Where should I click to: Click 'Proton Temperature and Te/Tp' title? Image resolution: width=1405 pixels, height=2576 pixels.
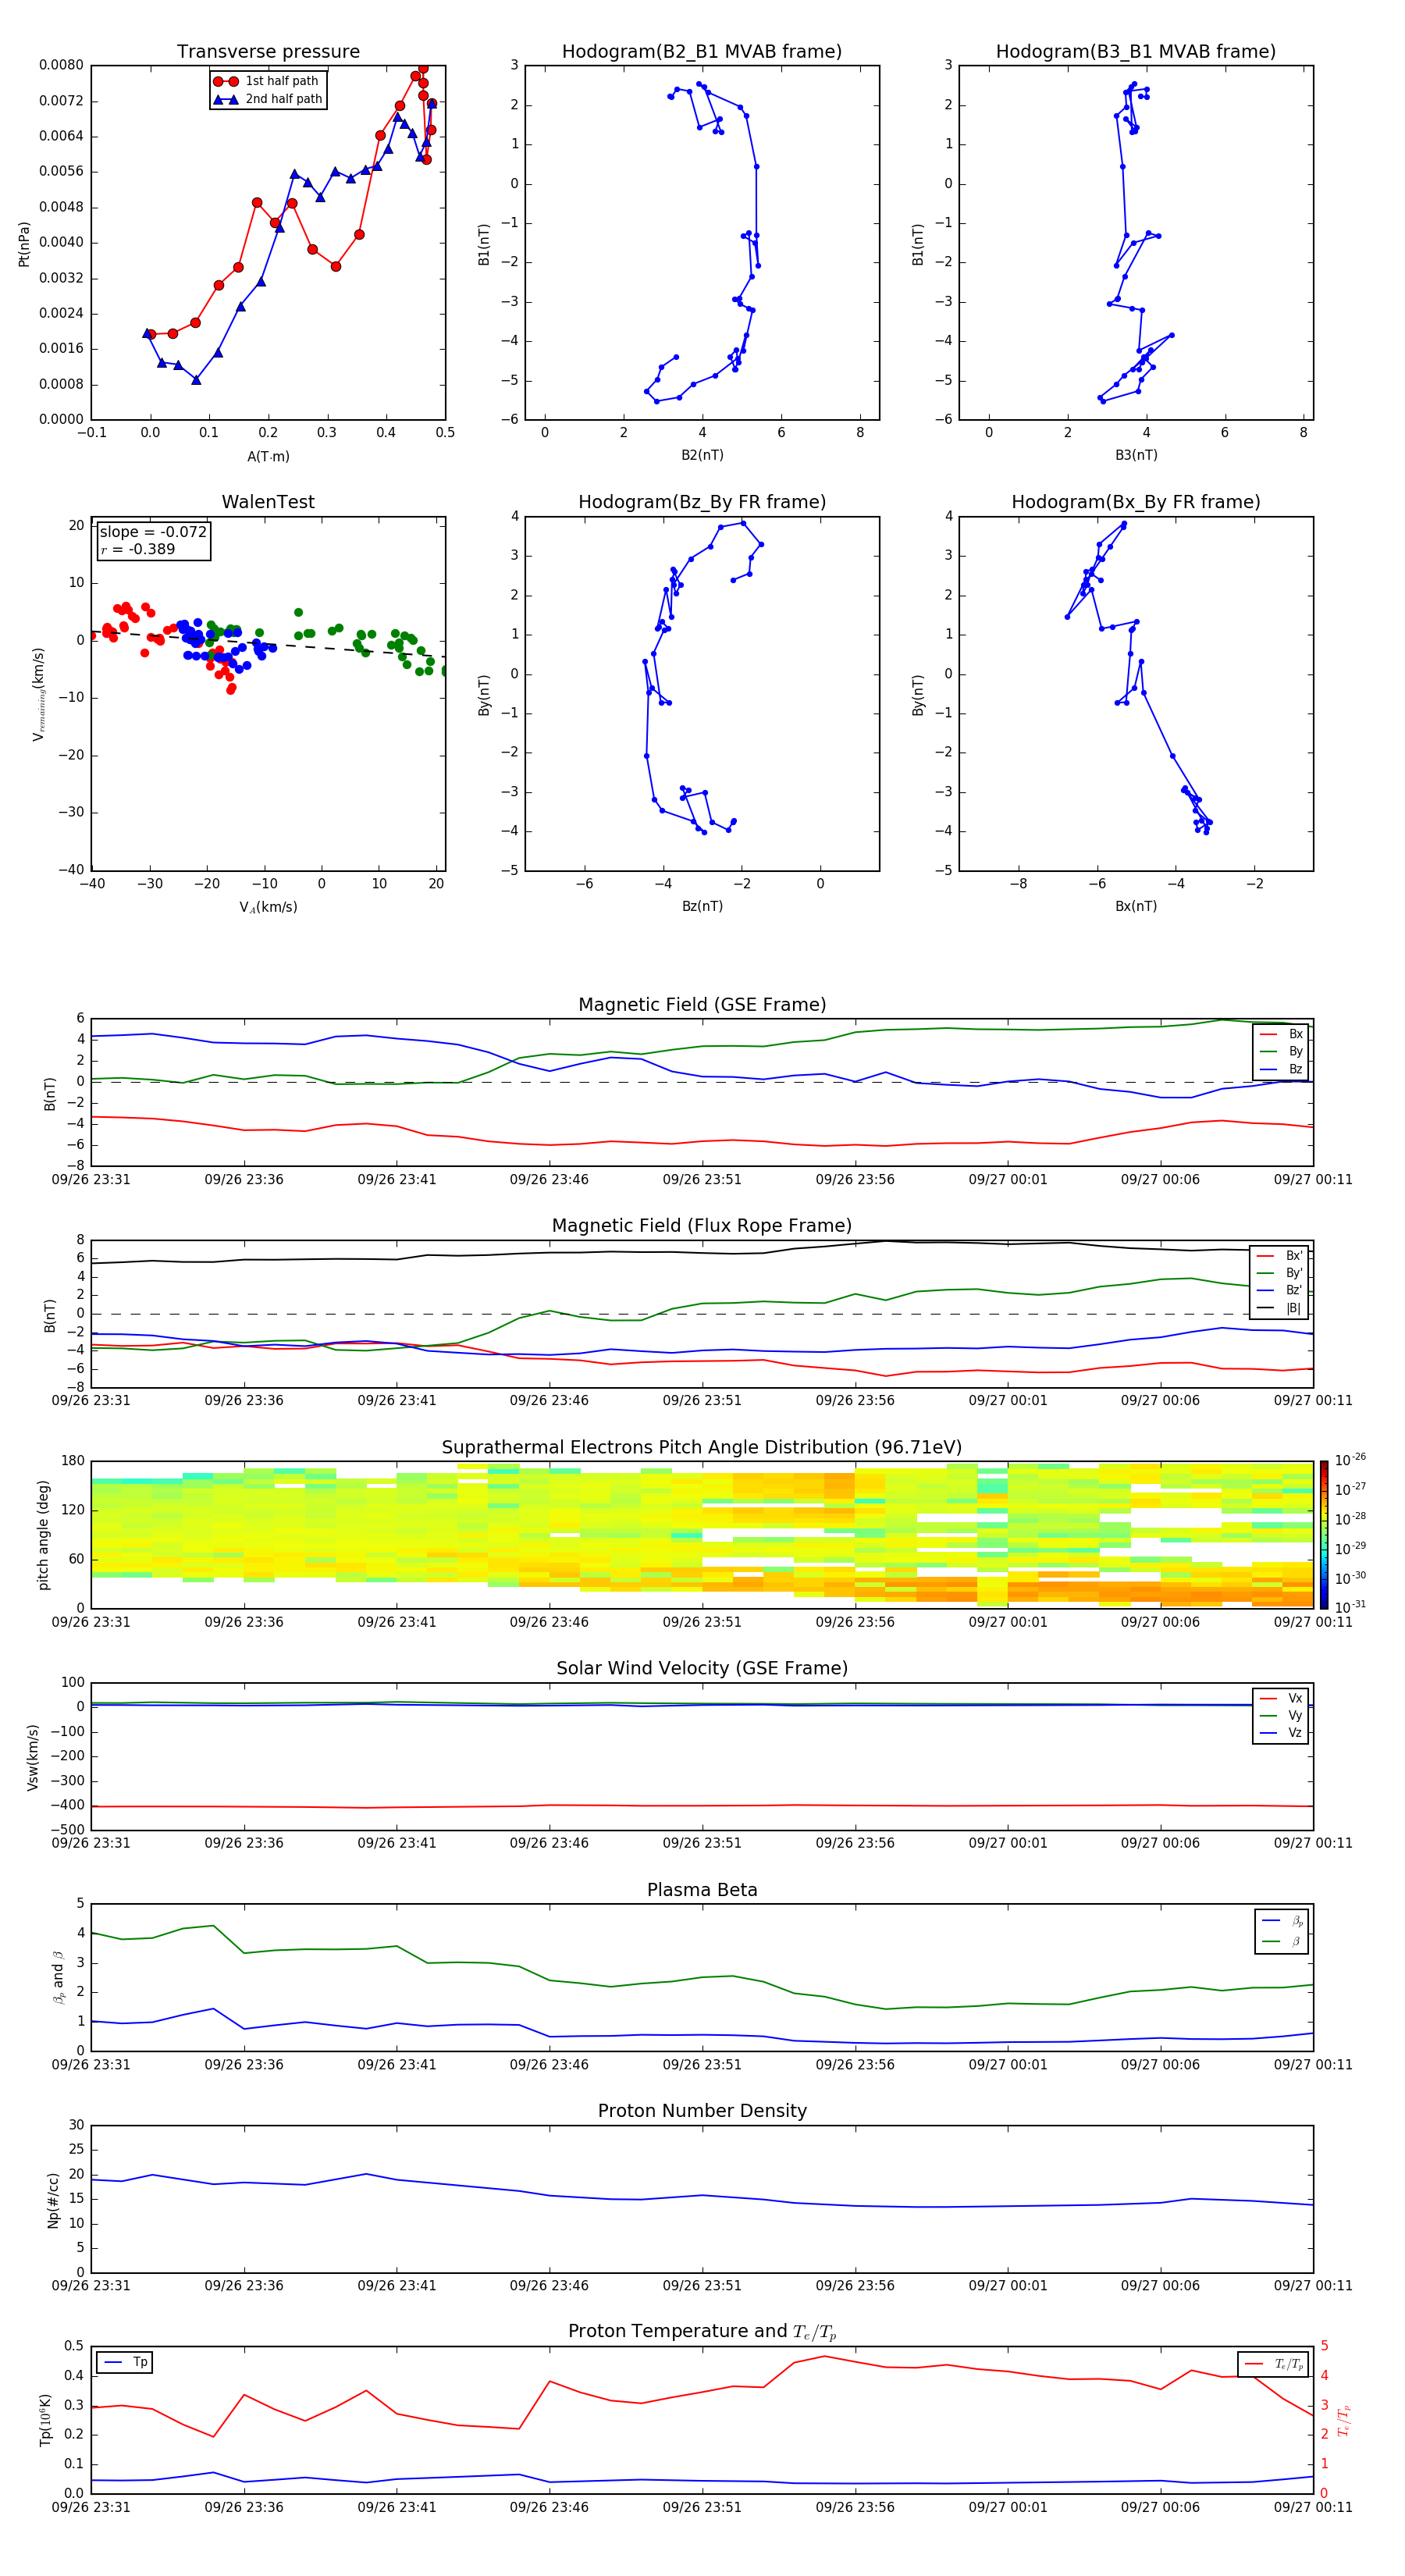(x=702, y=2332)
